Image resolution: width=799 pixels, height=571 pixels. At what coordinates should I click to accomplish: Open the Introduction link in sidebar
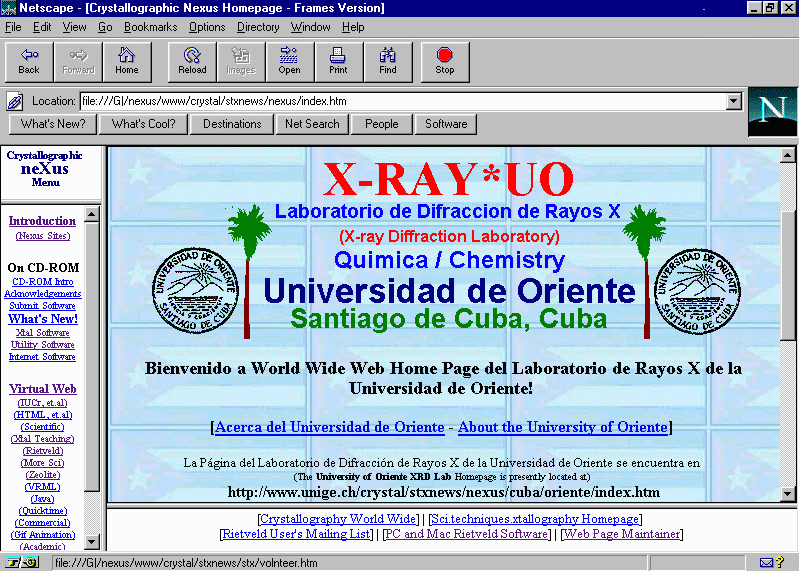click(x=42, y=221)
